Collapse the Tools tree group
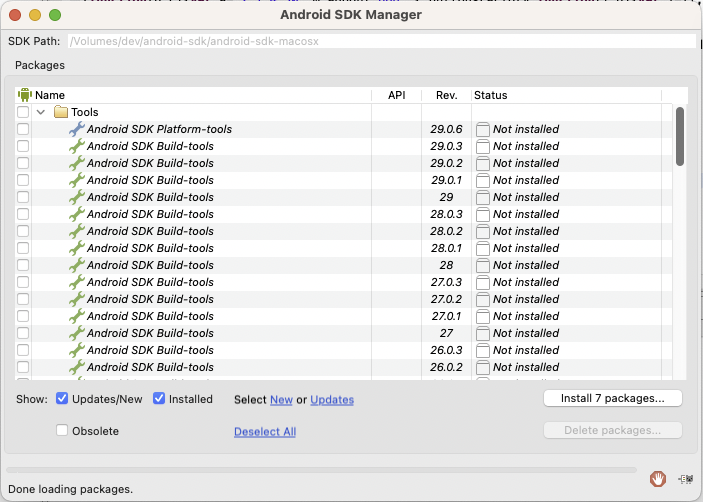703x502 pixels. 41,112
